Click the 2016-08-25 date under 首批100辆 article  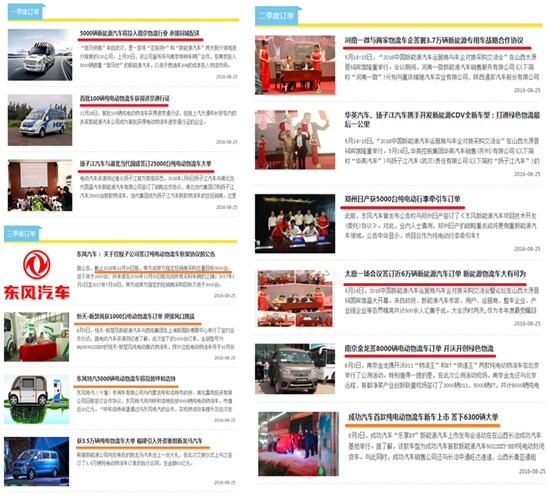pos(226,142)
